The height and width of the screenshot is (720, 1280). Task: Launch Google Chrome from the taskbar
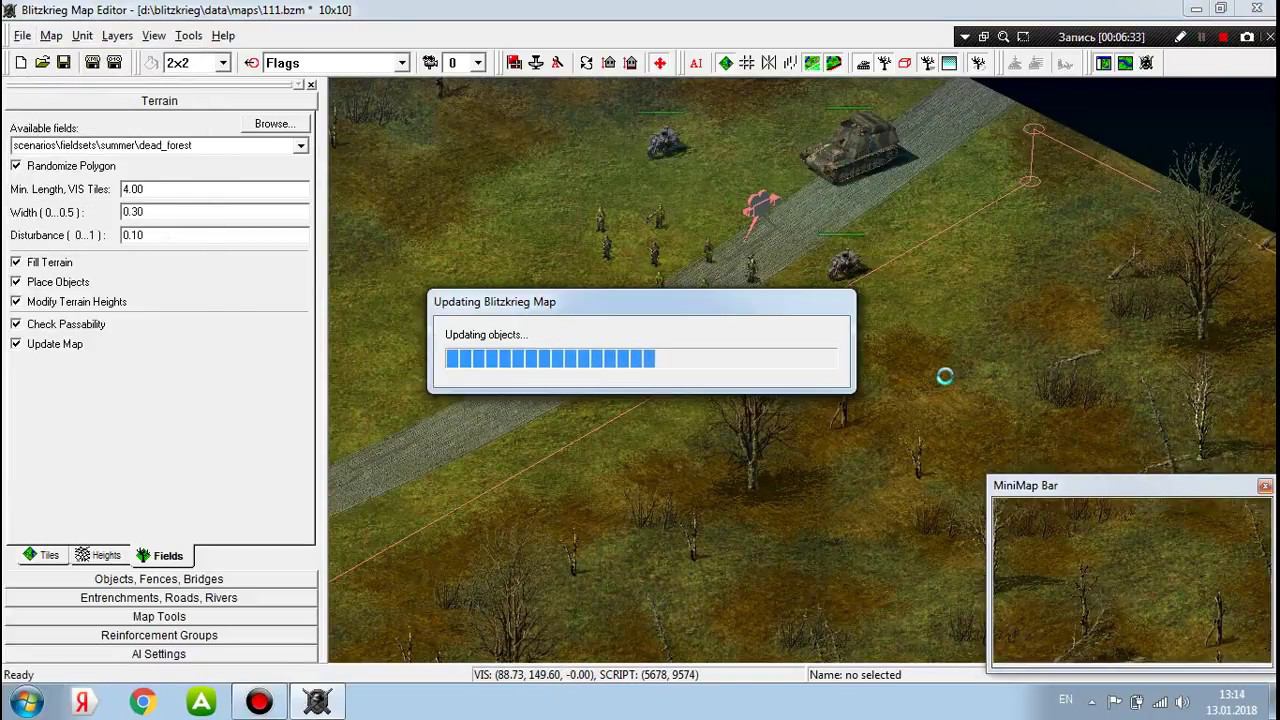click(x=142, y=702)
